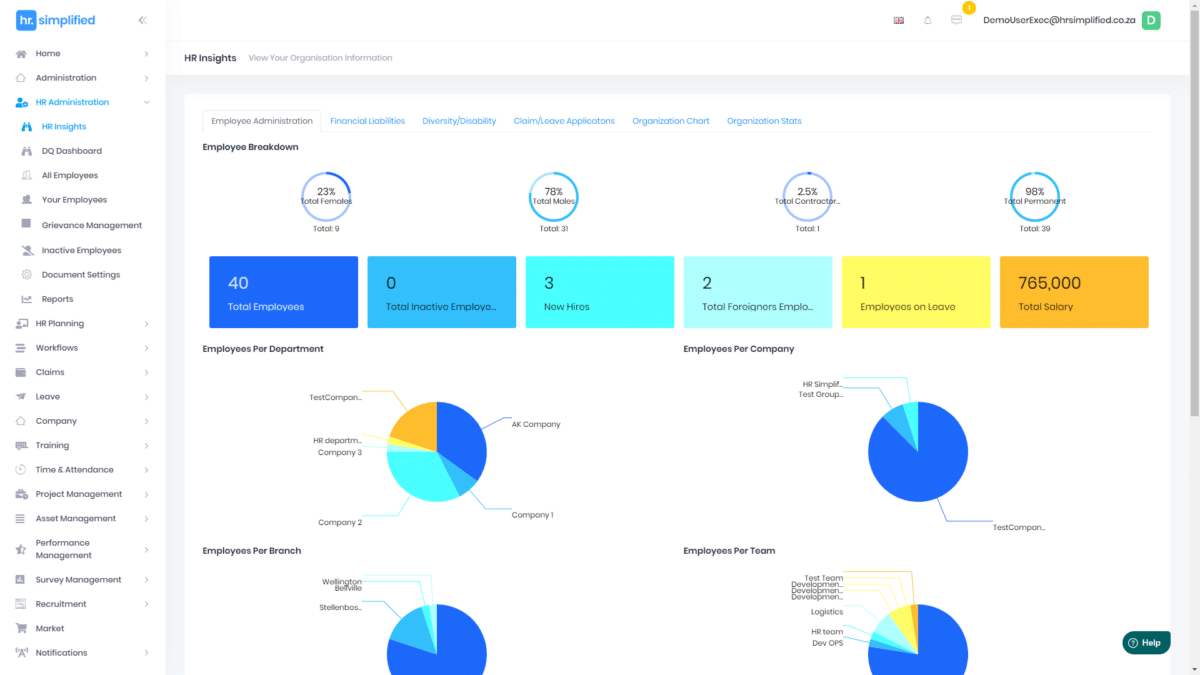Click the AK Company pie label

tap(536, 424)
